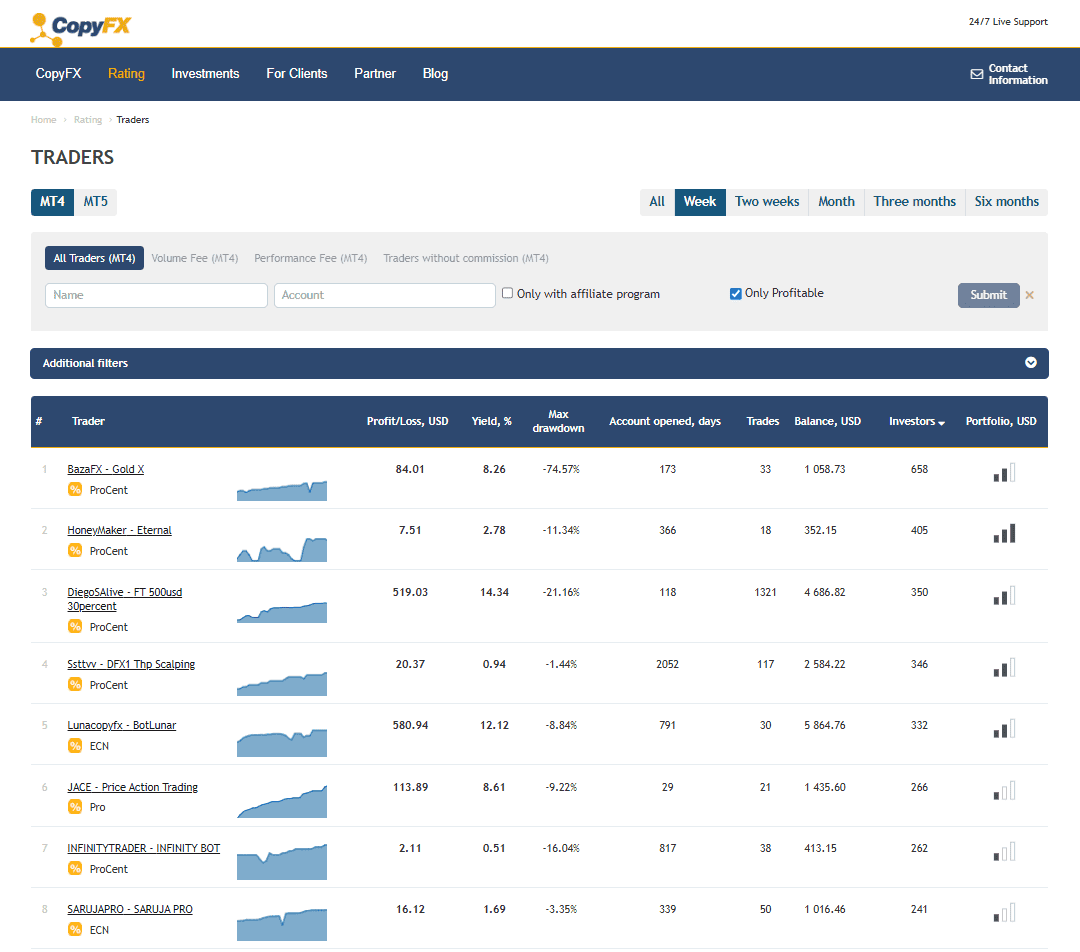Open the For Clients menu item
Image resolution: width=1080 pixels, height=952 pixels.
297,74
